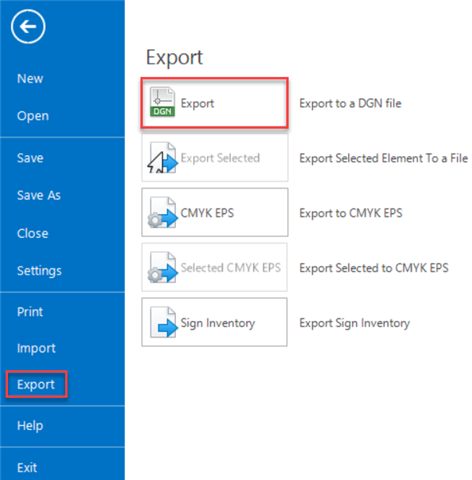Screen dimensions: 472x480
Task: Open the Save As option
Action: [39, 195]
